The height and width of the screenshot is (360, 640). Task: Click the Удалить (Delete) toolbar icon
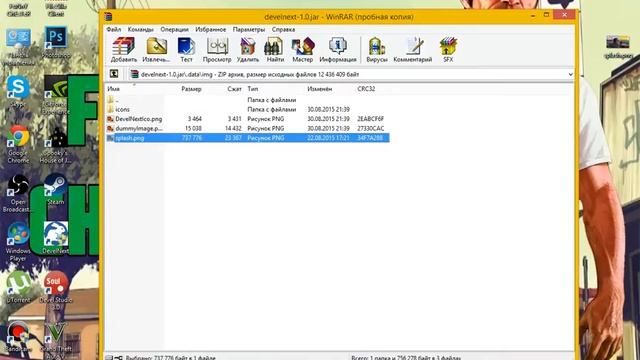pyautogui.click(x=248, y=49)
